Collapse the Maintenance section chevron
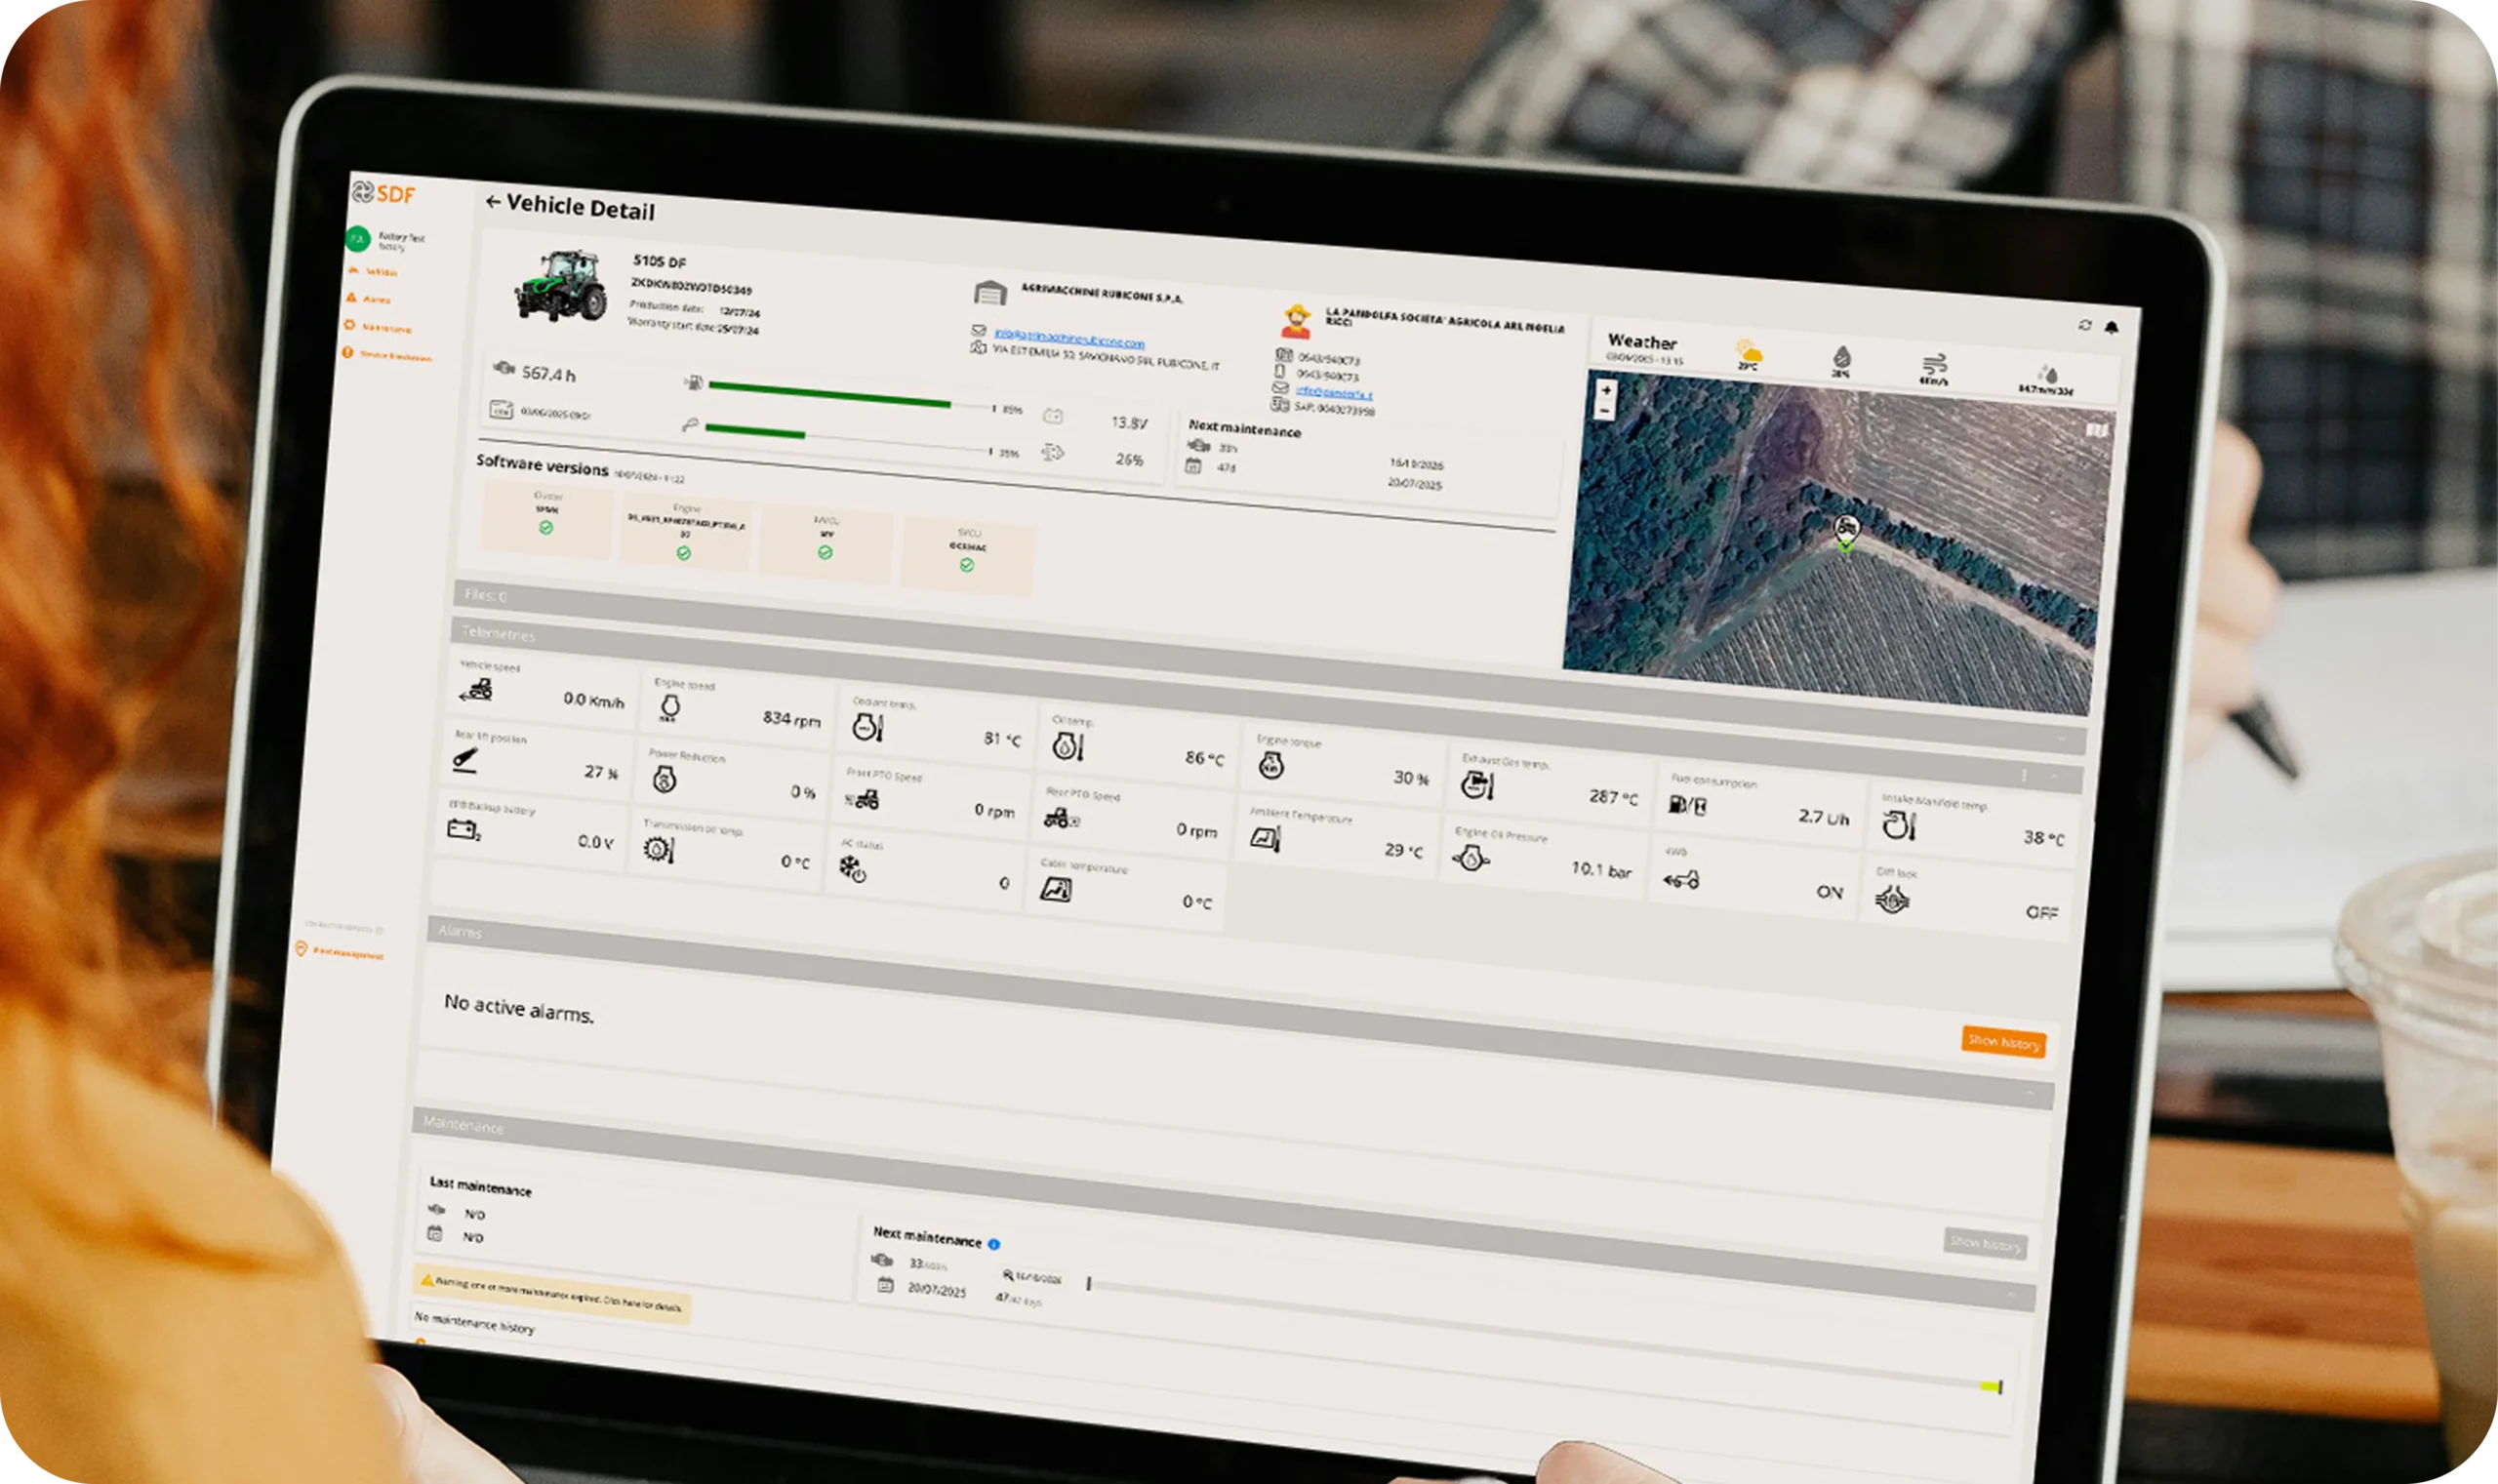Screen dimensions: 2498x1484 coord(2010,1295)
